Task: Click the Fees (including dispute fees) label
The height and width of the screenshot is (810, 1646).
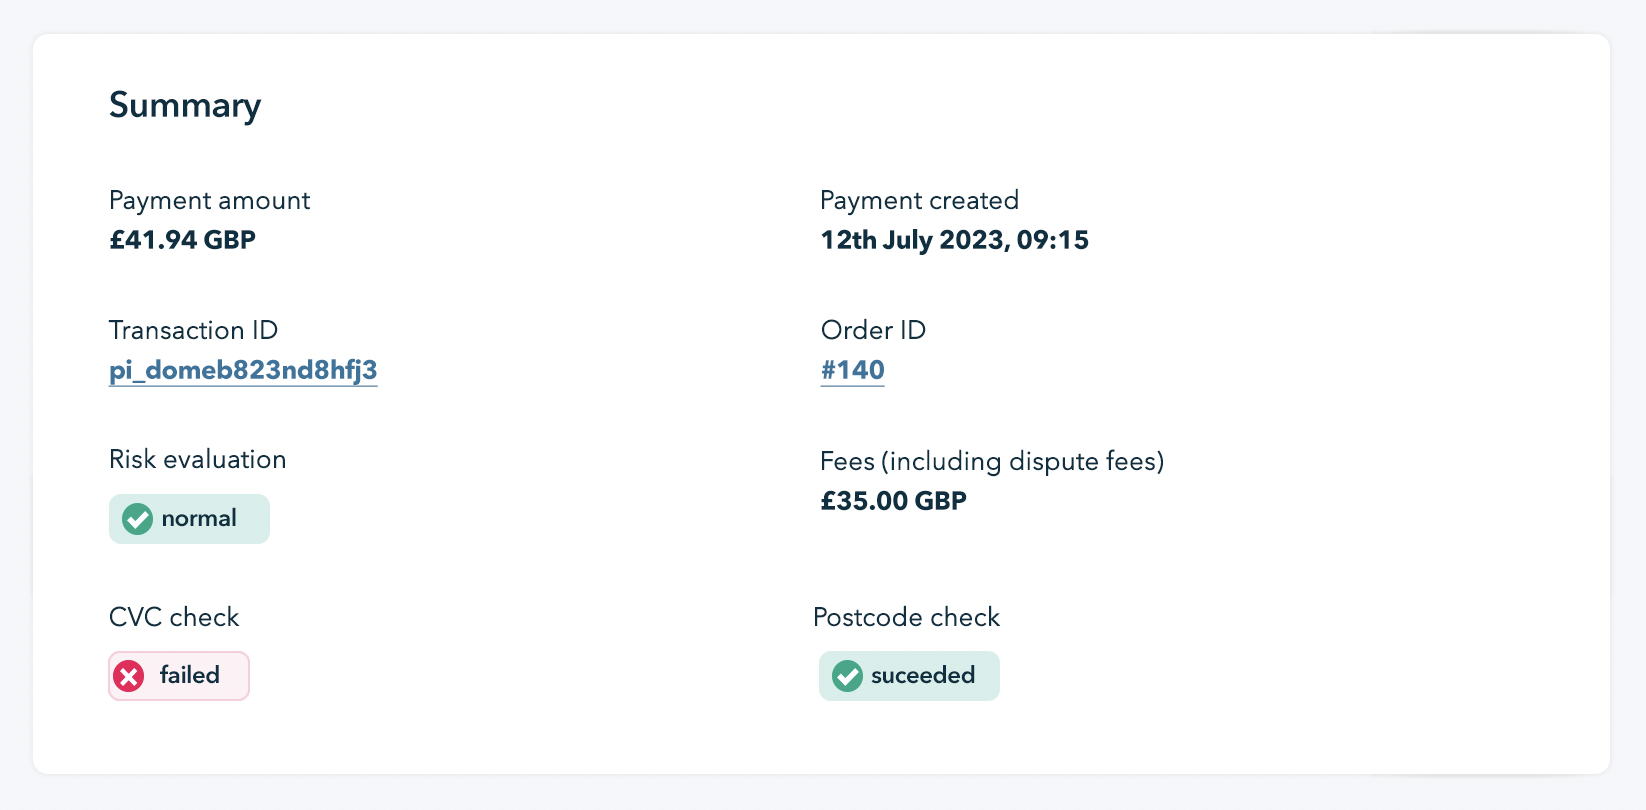Action: 993,462
